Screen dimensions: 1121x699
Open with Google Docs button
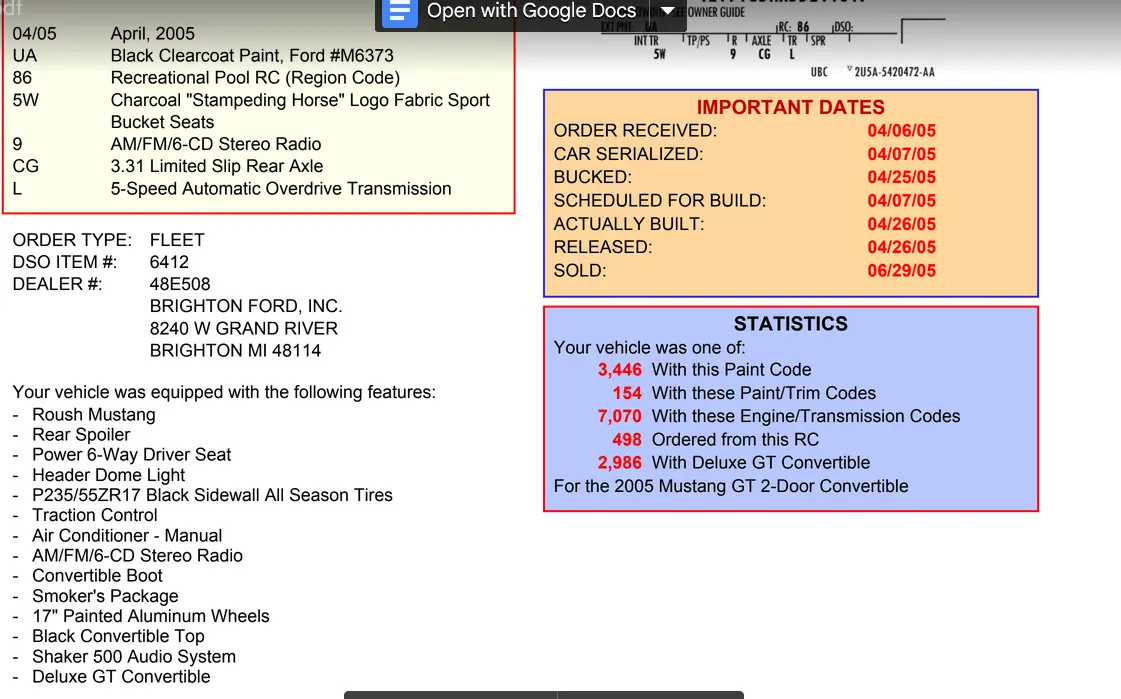pyautogui.click(x=530, y=11)
